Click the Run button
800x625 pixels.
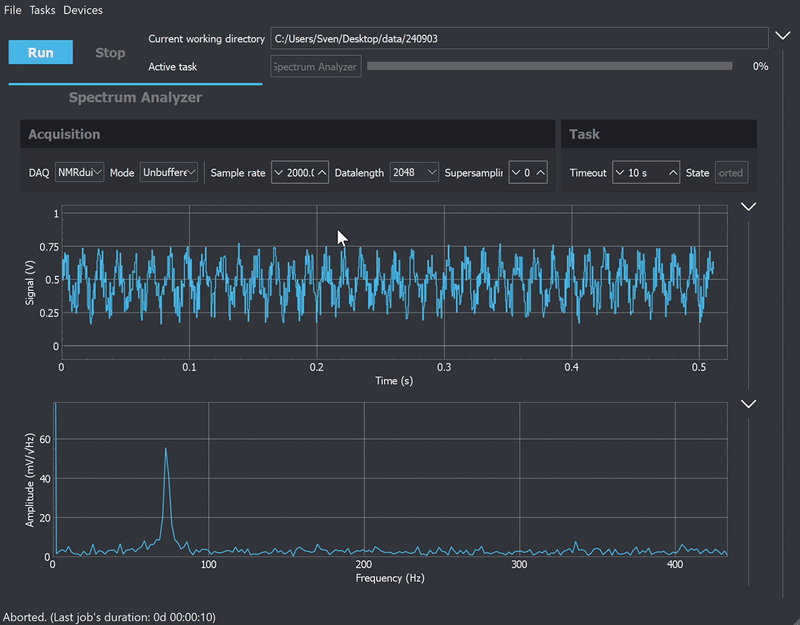click(x=40, y=53)
